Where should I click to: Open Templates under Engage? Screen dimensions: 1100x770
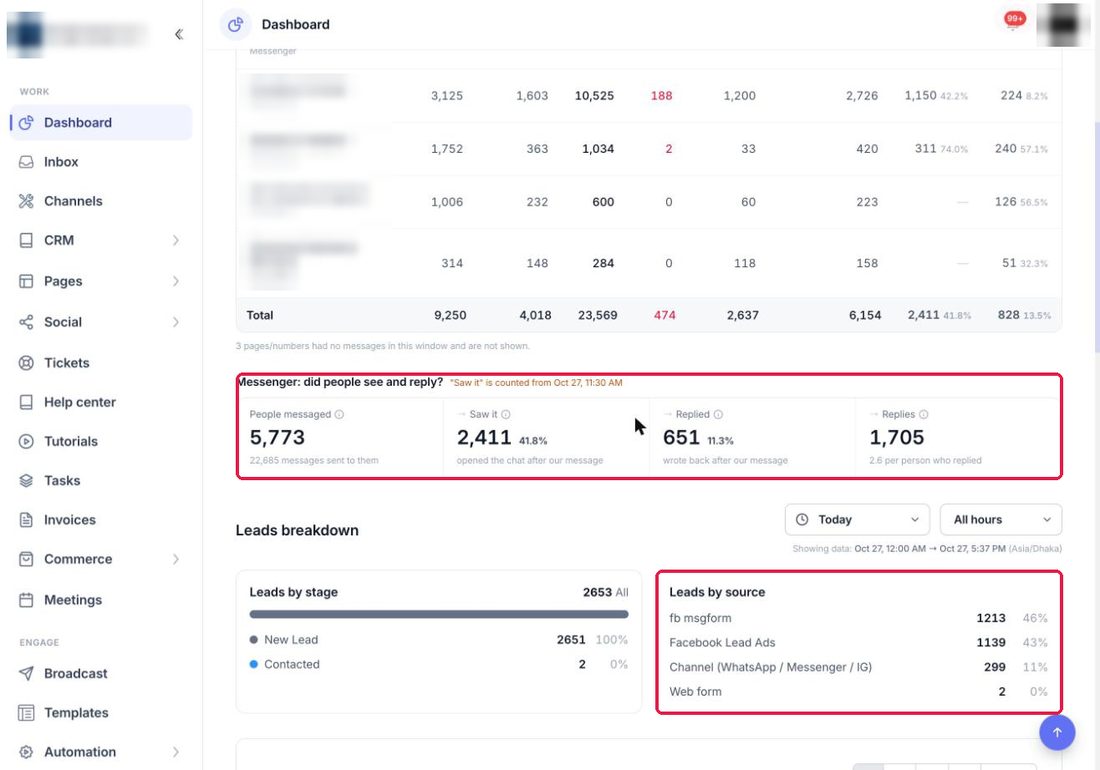point(100,712)
